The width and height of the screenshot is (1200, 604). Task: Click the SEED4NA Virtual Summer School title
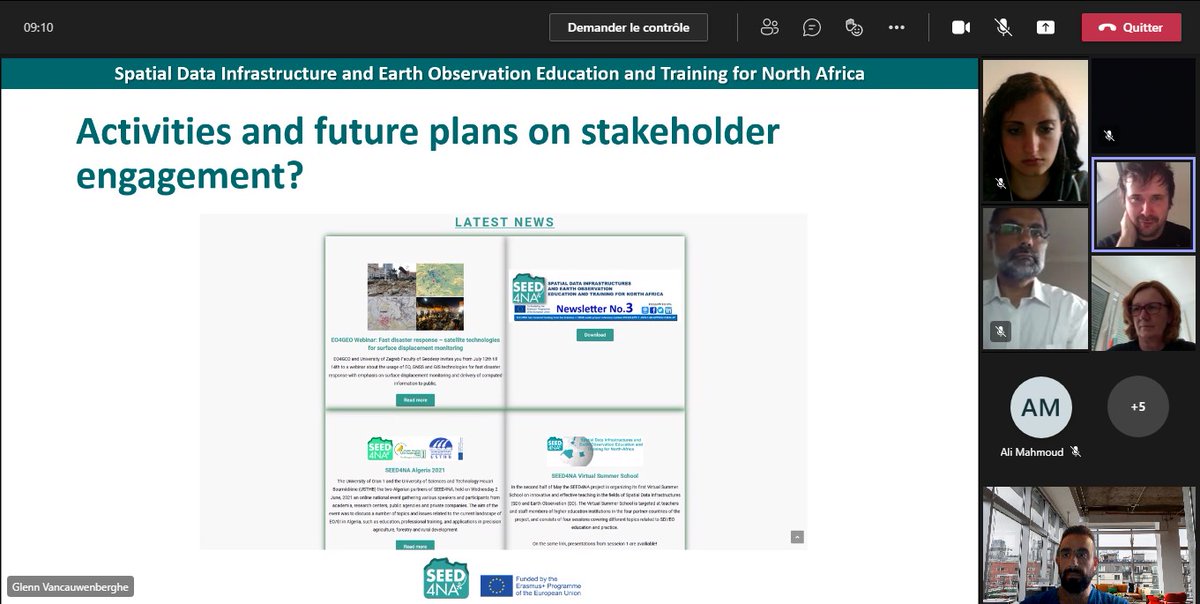click(595, 476)
